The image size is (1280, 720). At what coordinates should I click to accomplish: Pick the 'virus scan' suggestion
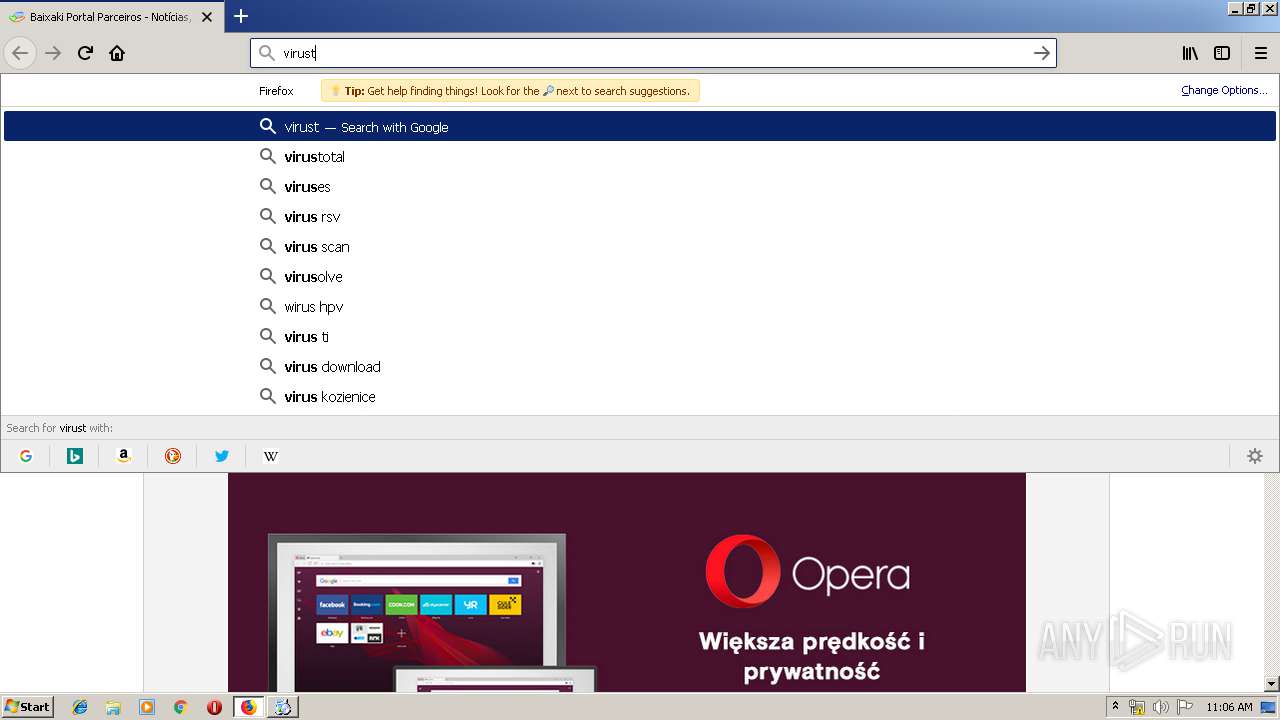(x=640, y=246)
